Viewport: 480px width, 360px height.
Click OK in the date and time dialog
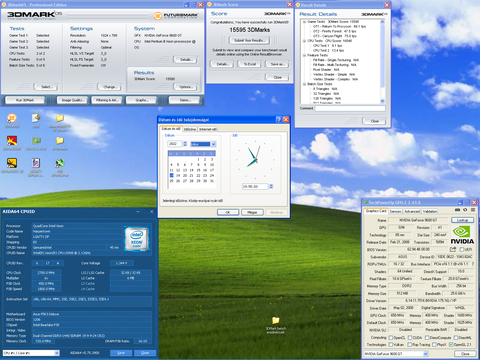pos(228,212)
